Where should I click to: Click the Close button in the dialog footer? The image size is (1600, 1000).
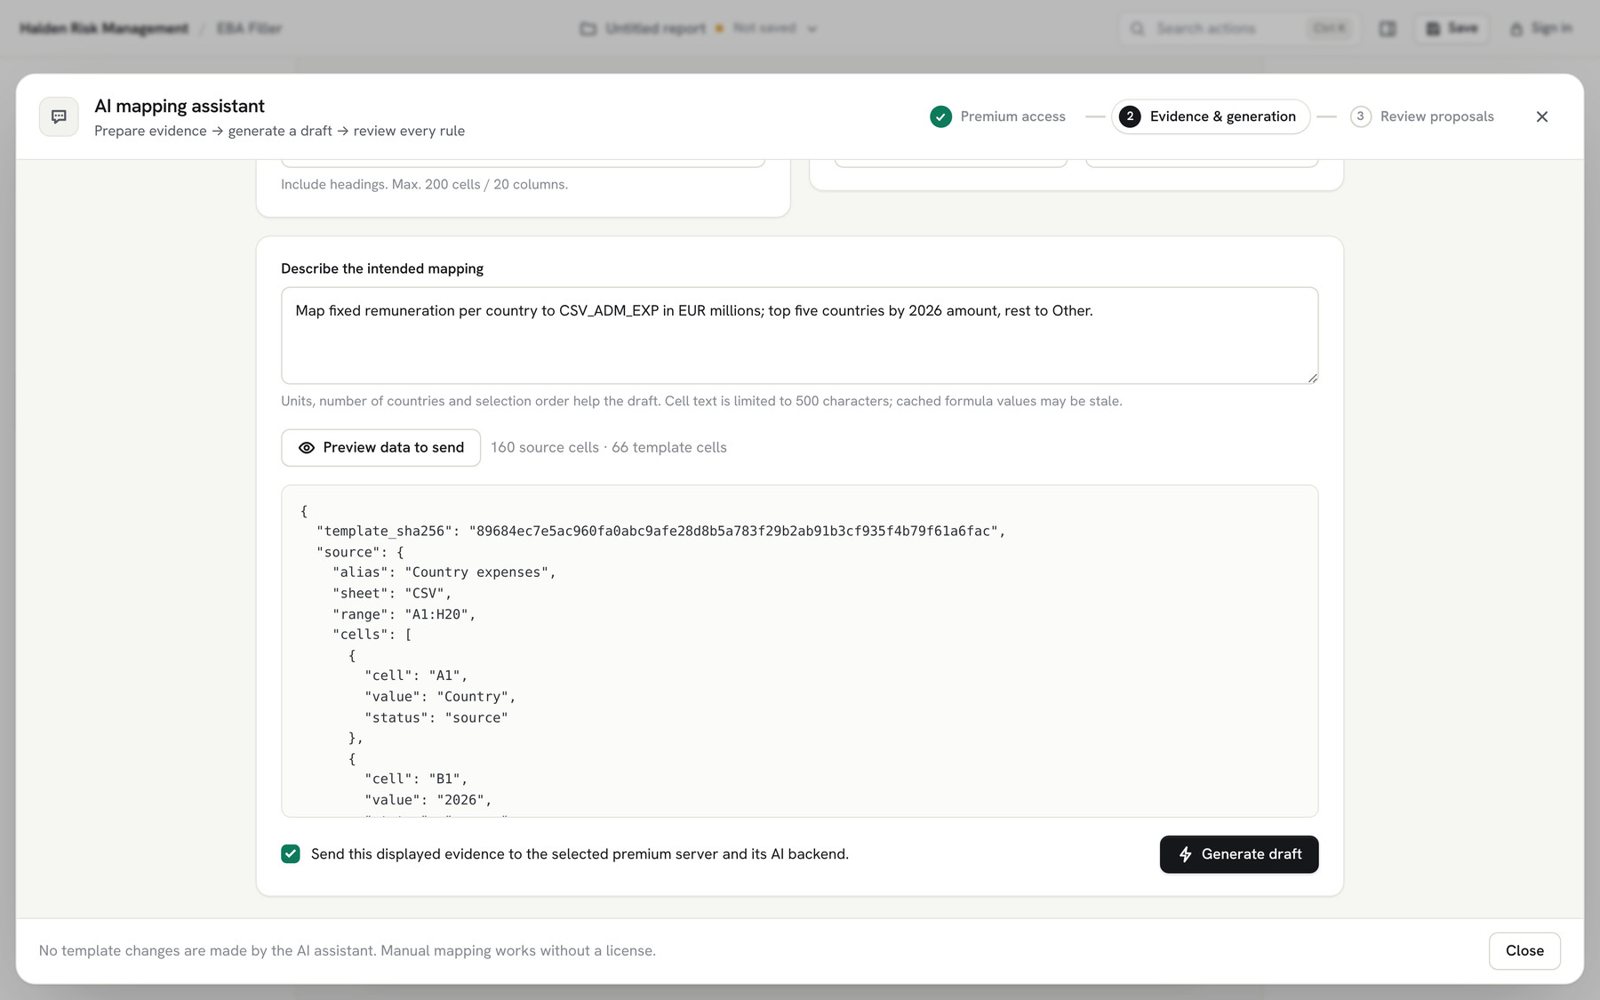1524,951
